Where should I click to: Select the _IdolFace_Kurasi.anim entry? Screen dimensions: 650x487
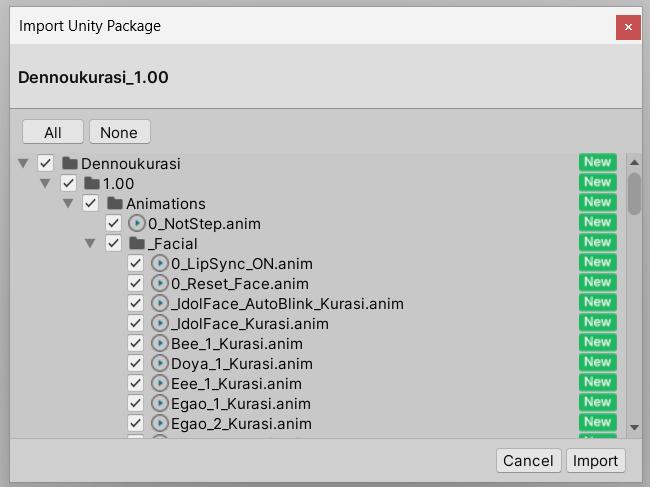coord(250,323)
